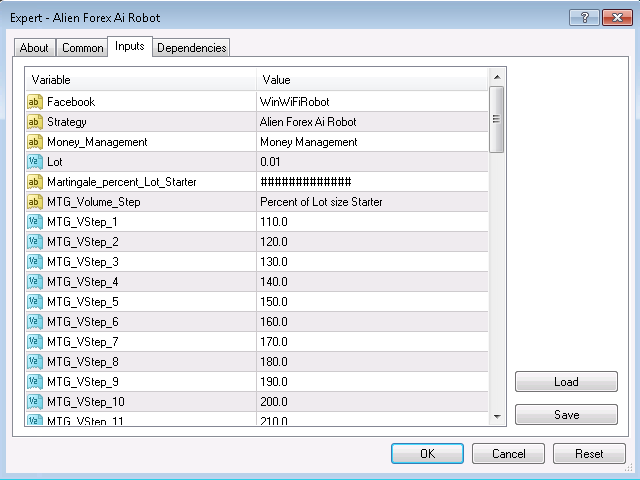Open the About tab

(x=34, y=48)
